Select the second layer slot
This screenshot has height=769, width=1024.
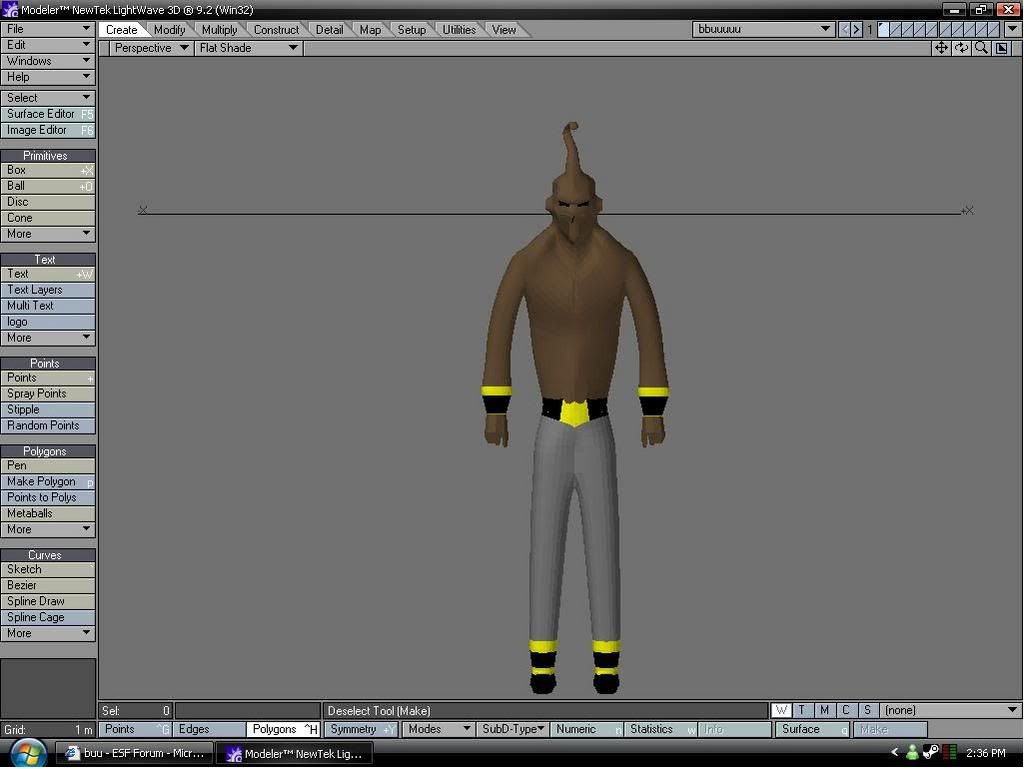pyautogui.click(x=895, y=29)
